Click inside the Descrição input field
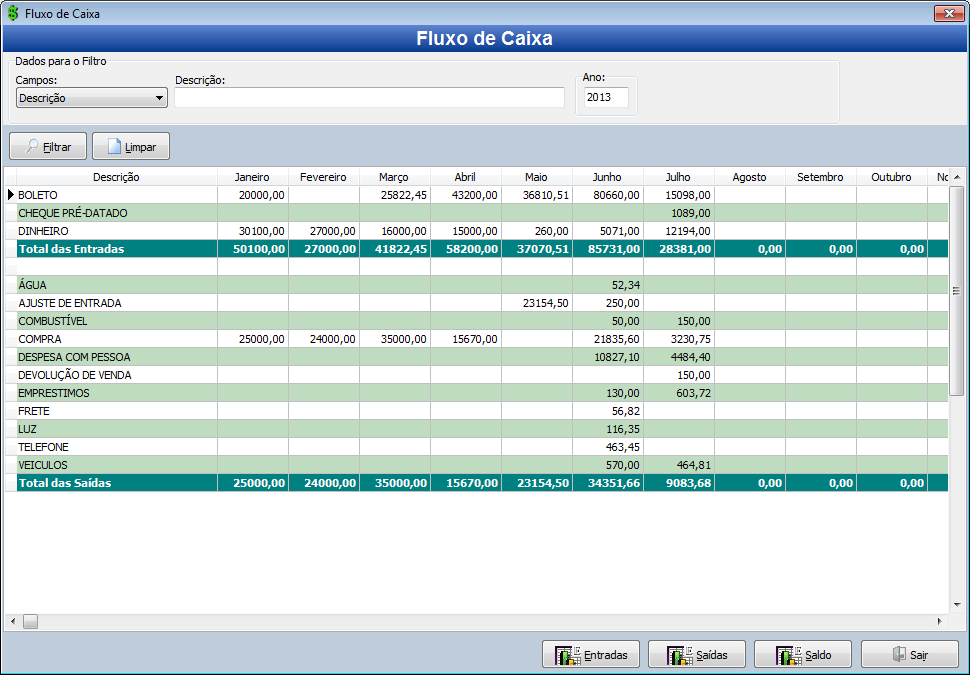The height and width of the screenshot is (675, 970). pos(370,97)
